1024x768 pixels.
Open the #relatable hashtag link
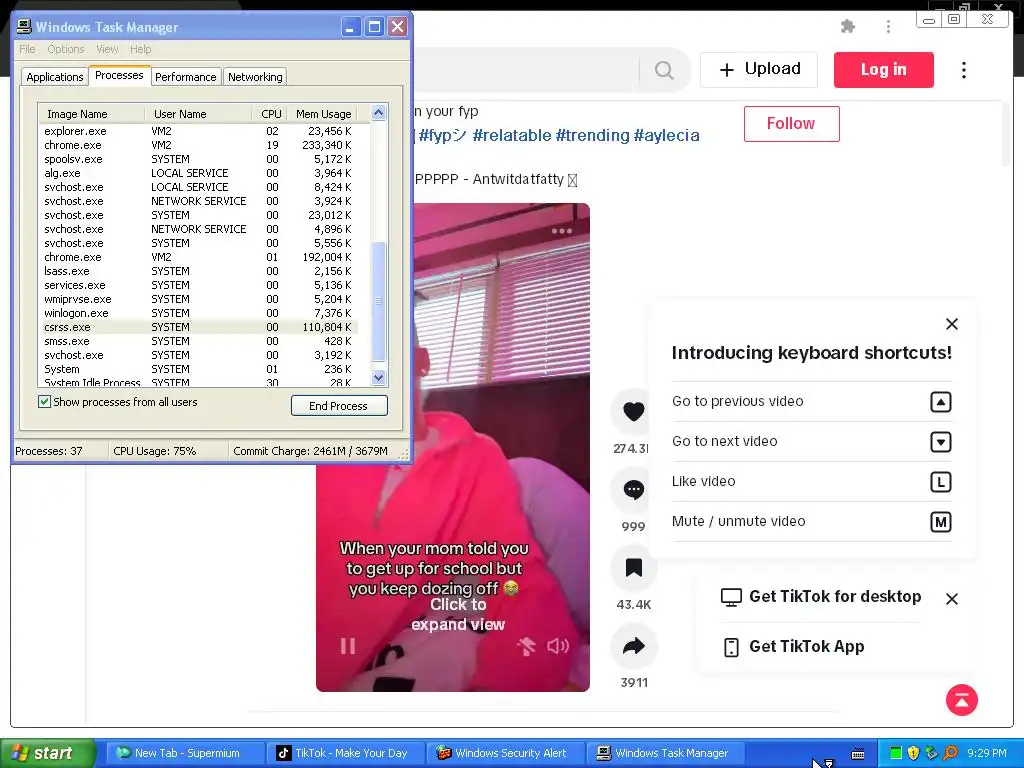point(512,135)
